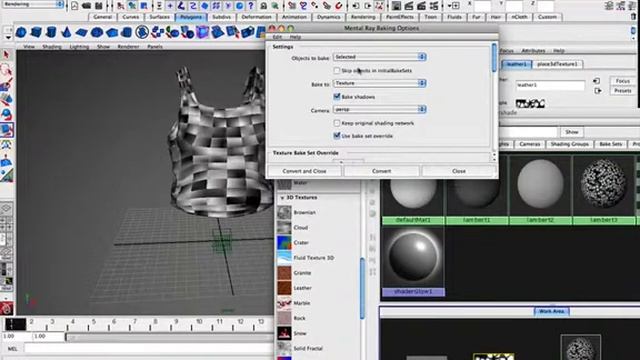Viewport: 640px width, 360px height.
Task: Open the Camera dropdown set to persp
Action: pyautogui.click(x=380, y=109)
